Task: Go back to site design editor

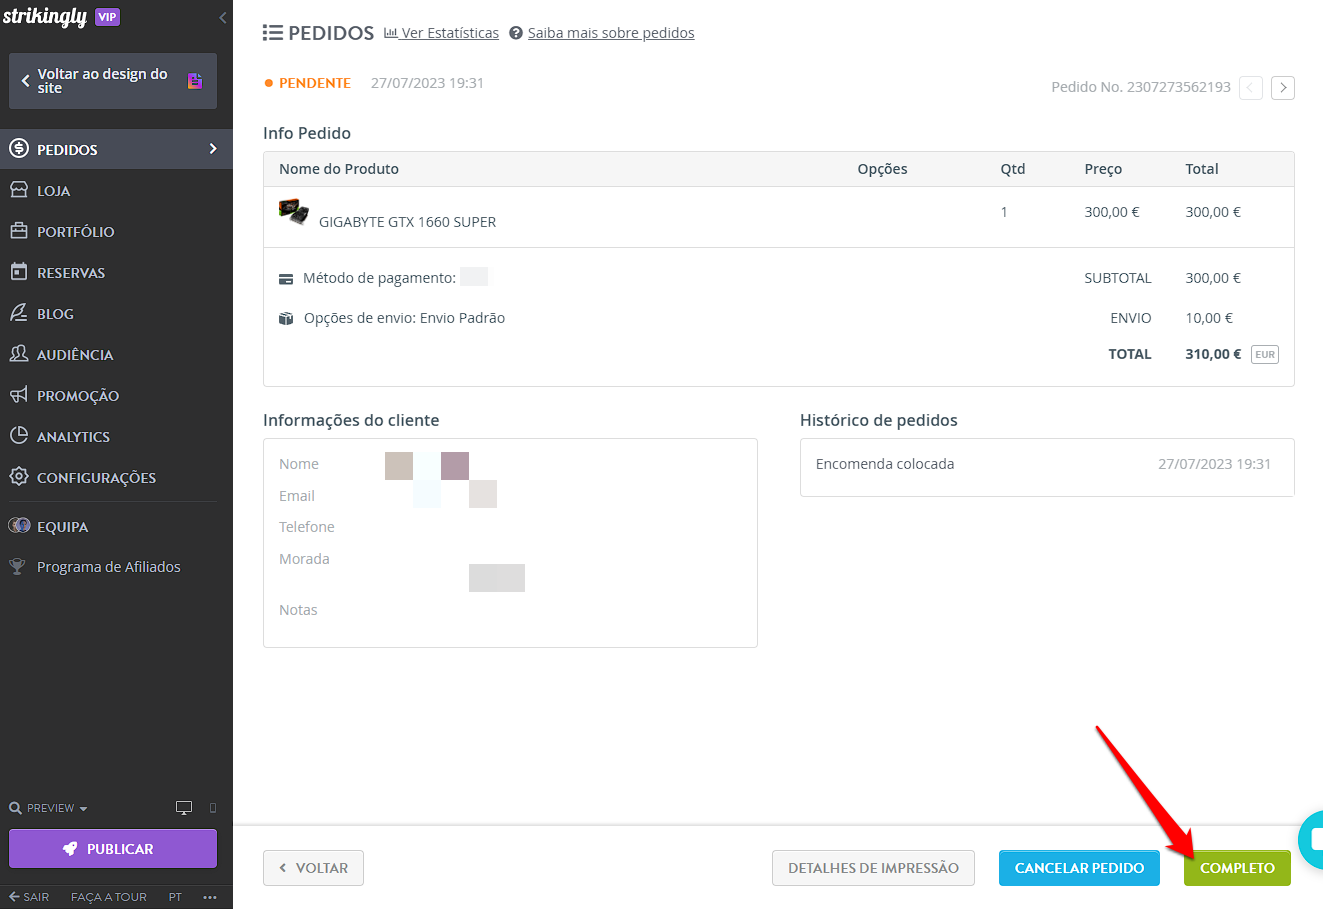Action: point(113,81)
